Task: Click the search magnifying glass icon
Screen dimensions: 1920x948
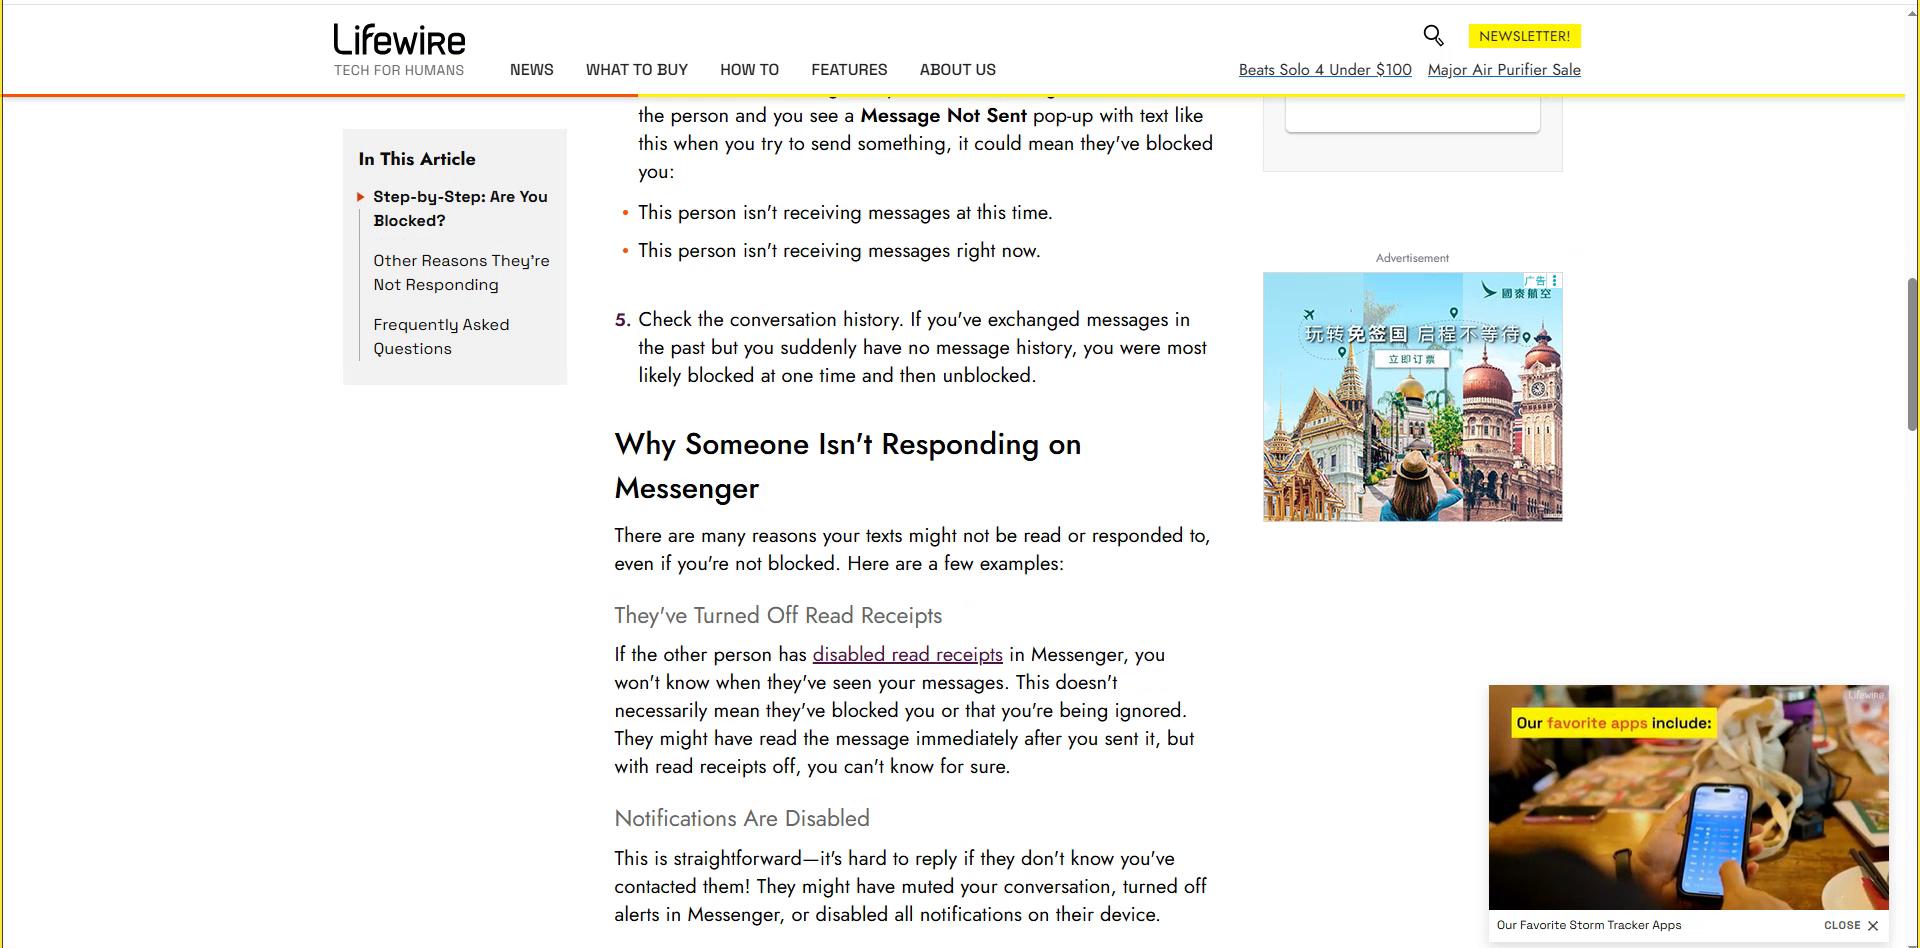Action: [x=1433, y=36]
